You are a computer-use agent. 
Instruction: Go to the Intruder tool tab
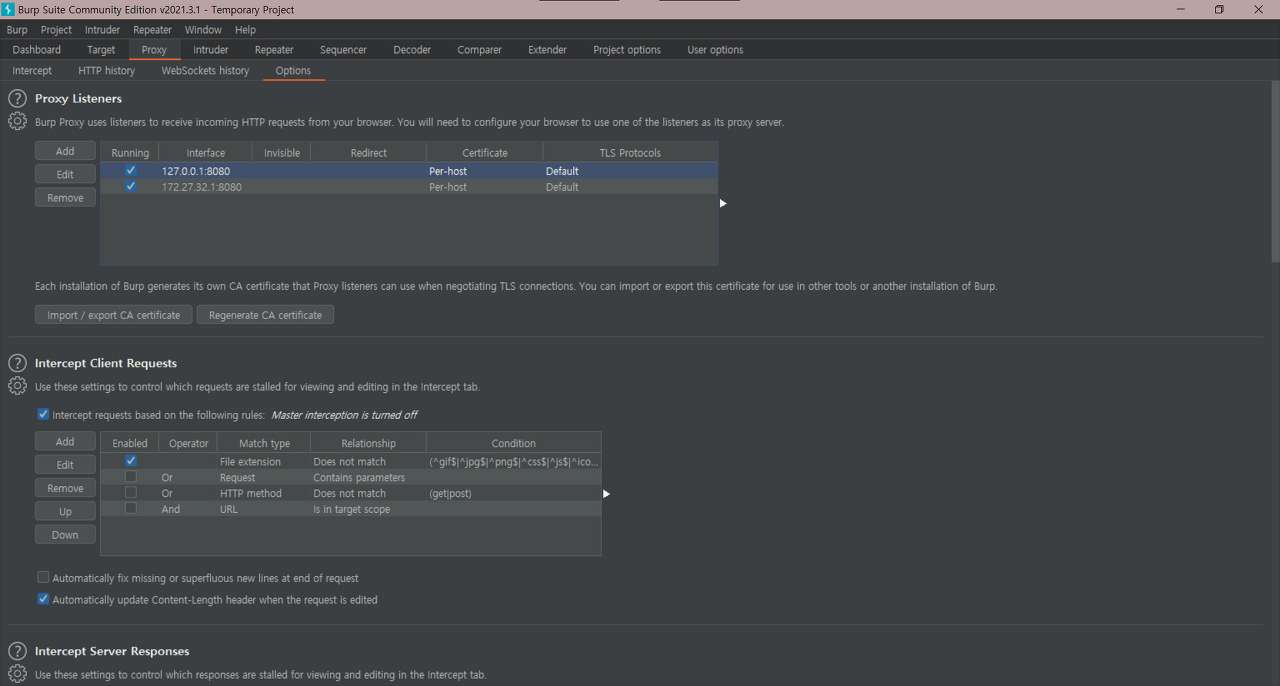click(x=211, y=50)
